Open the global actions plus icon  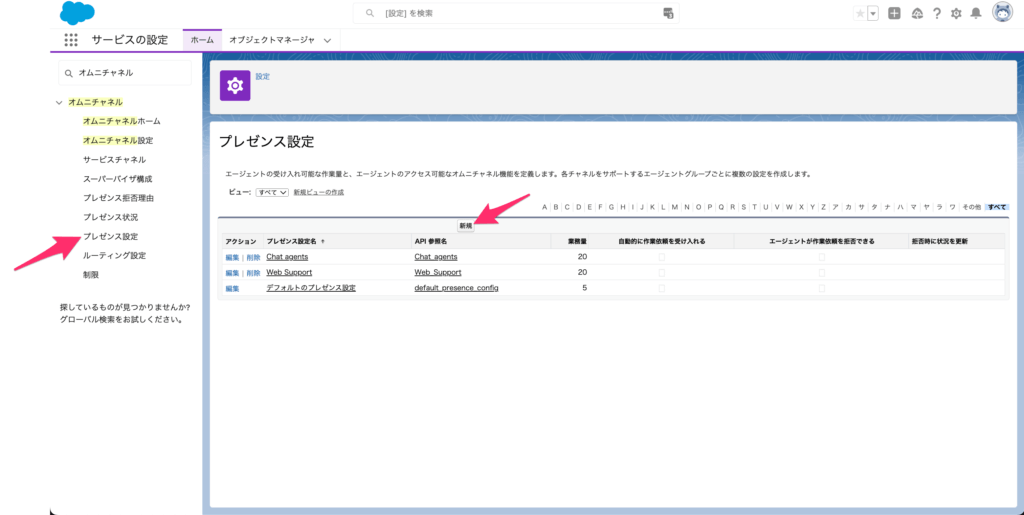coord(894,13)
